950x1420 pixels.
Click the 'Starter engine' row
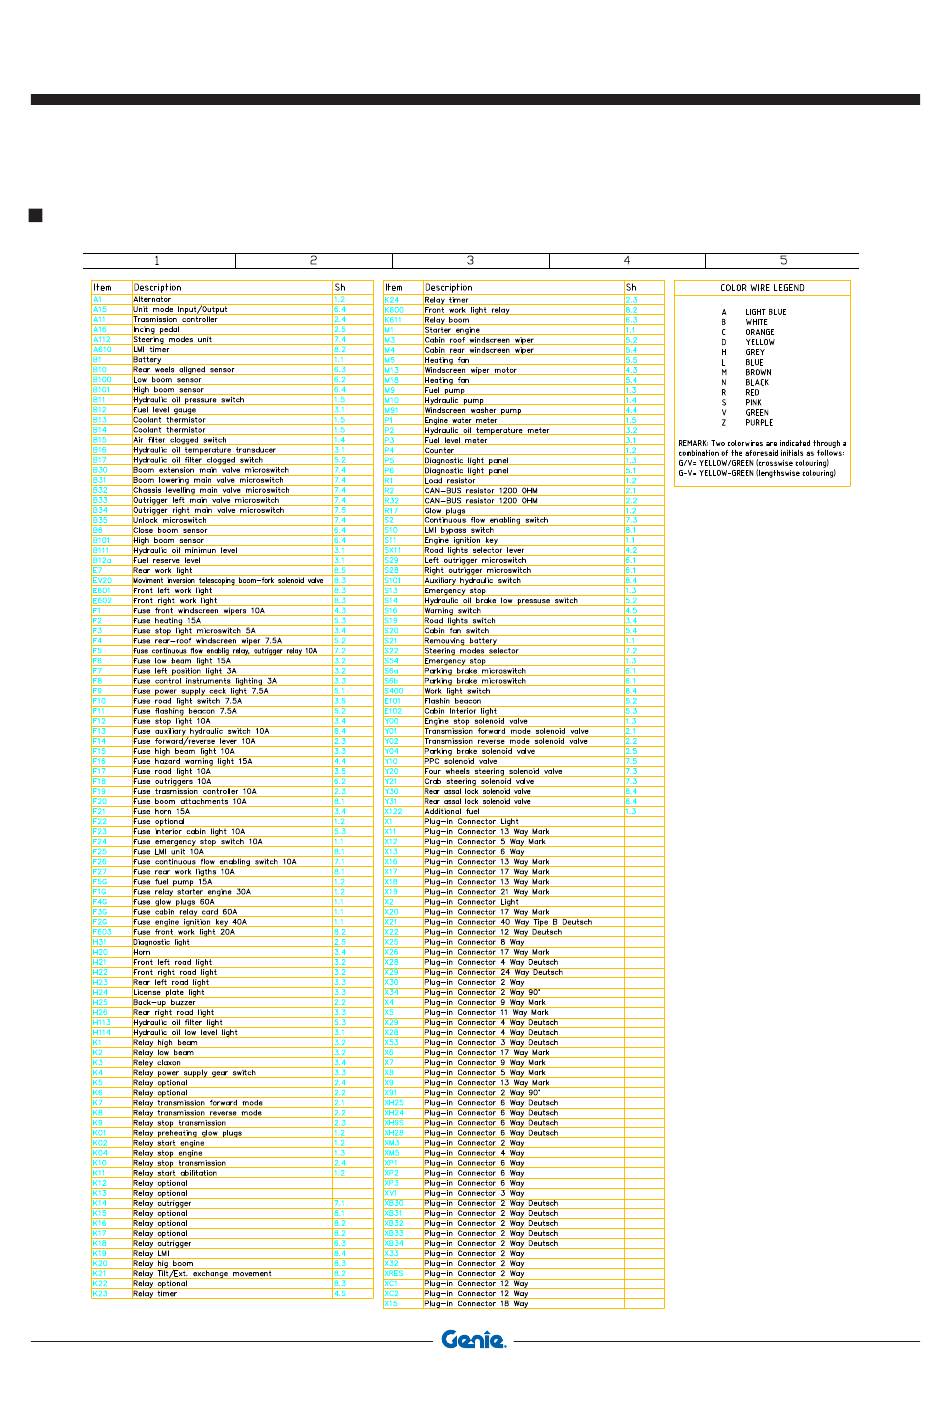pyautogui.click(x=524, y=330)
